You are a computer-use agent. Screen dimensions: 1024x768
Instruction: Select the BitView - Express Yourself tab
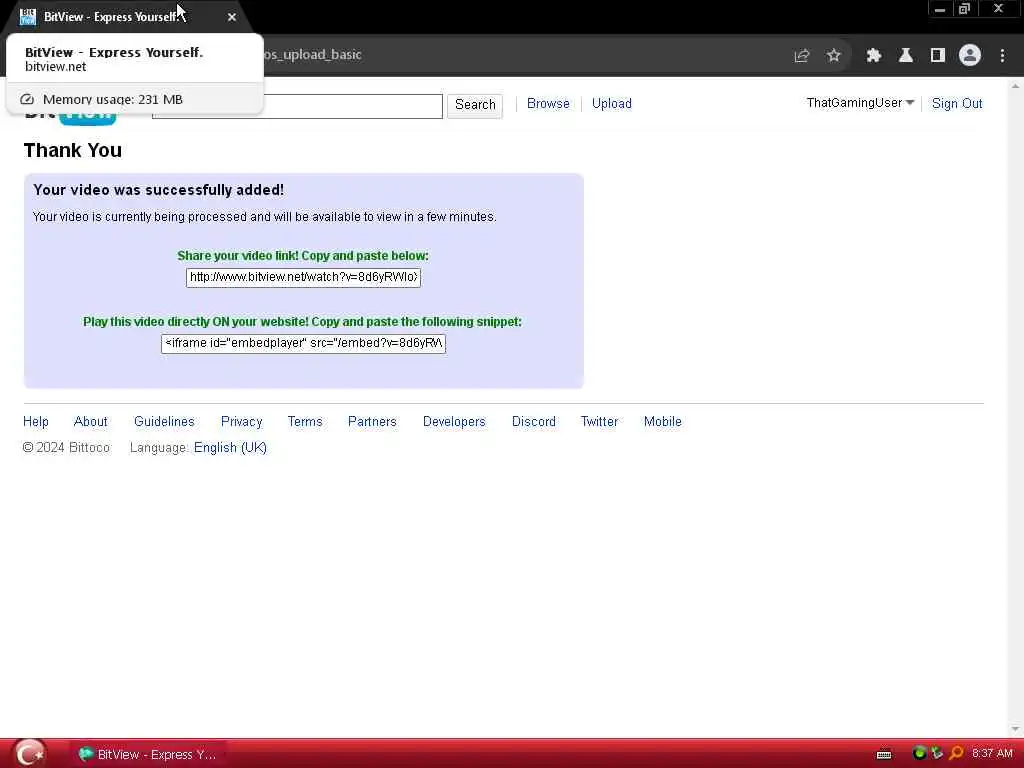[x=127, y=17]
